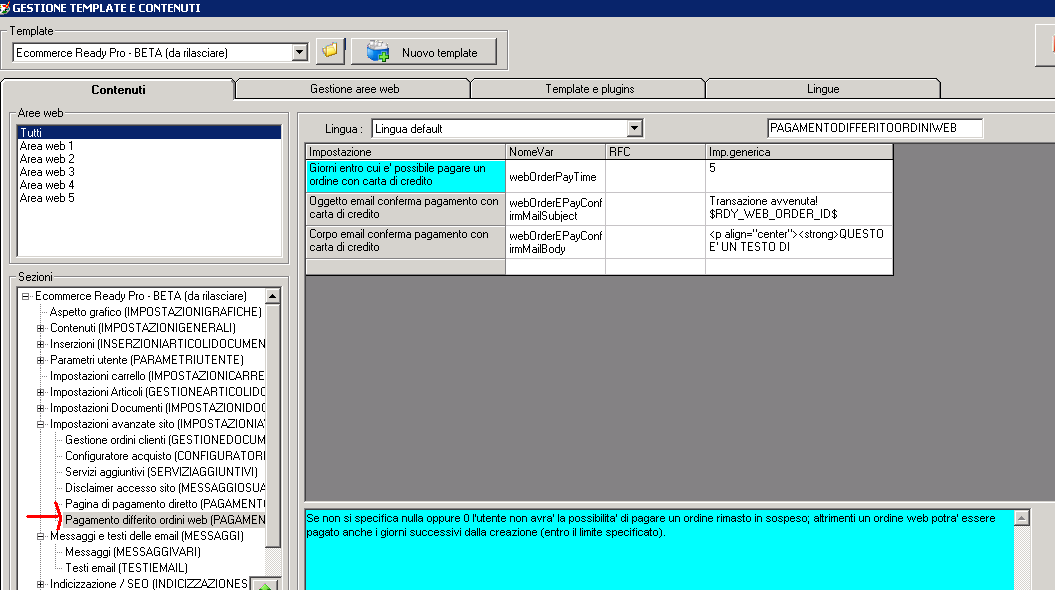The height and width of the screenshot is (590, 1055).
Task: Click the NomeVar column header
Action: pyautogui.click(x=555, y=152)
